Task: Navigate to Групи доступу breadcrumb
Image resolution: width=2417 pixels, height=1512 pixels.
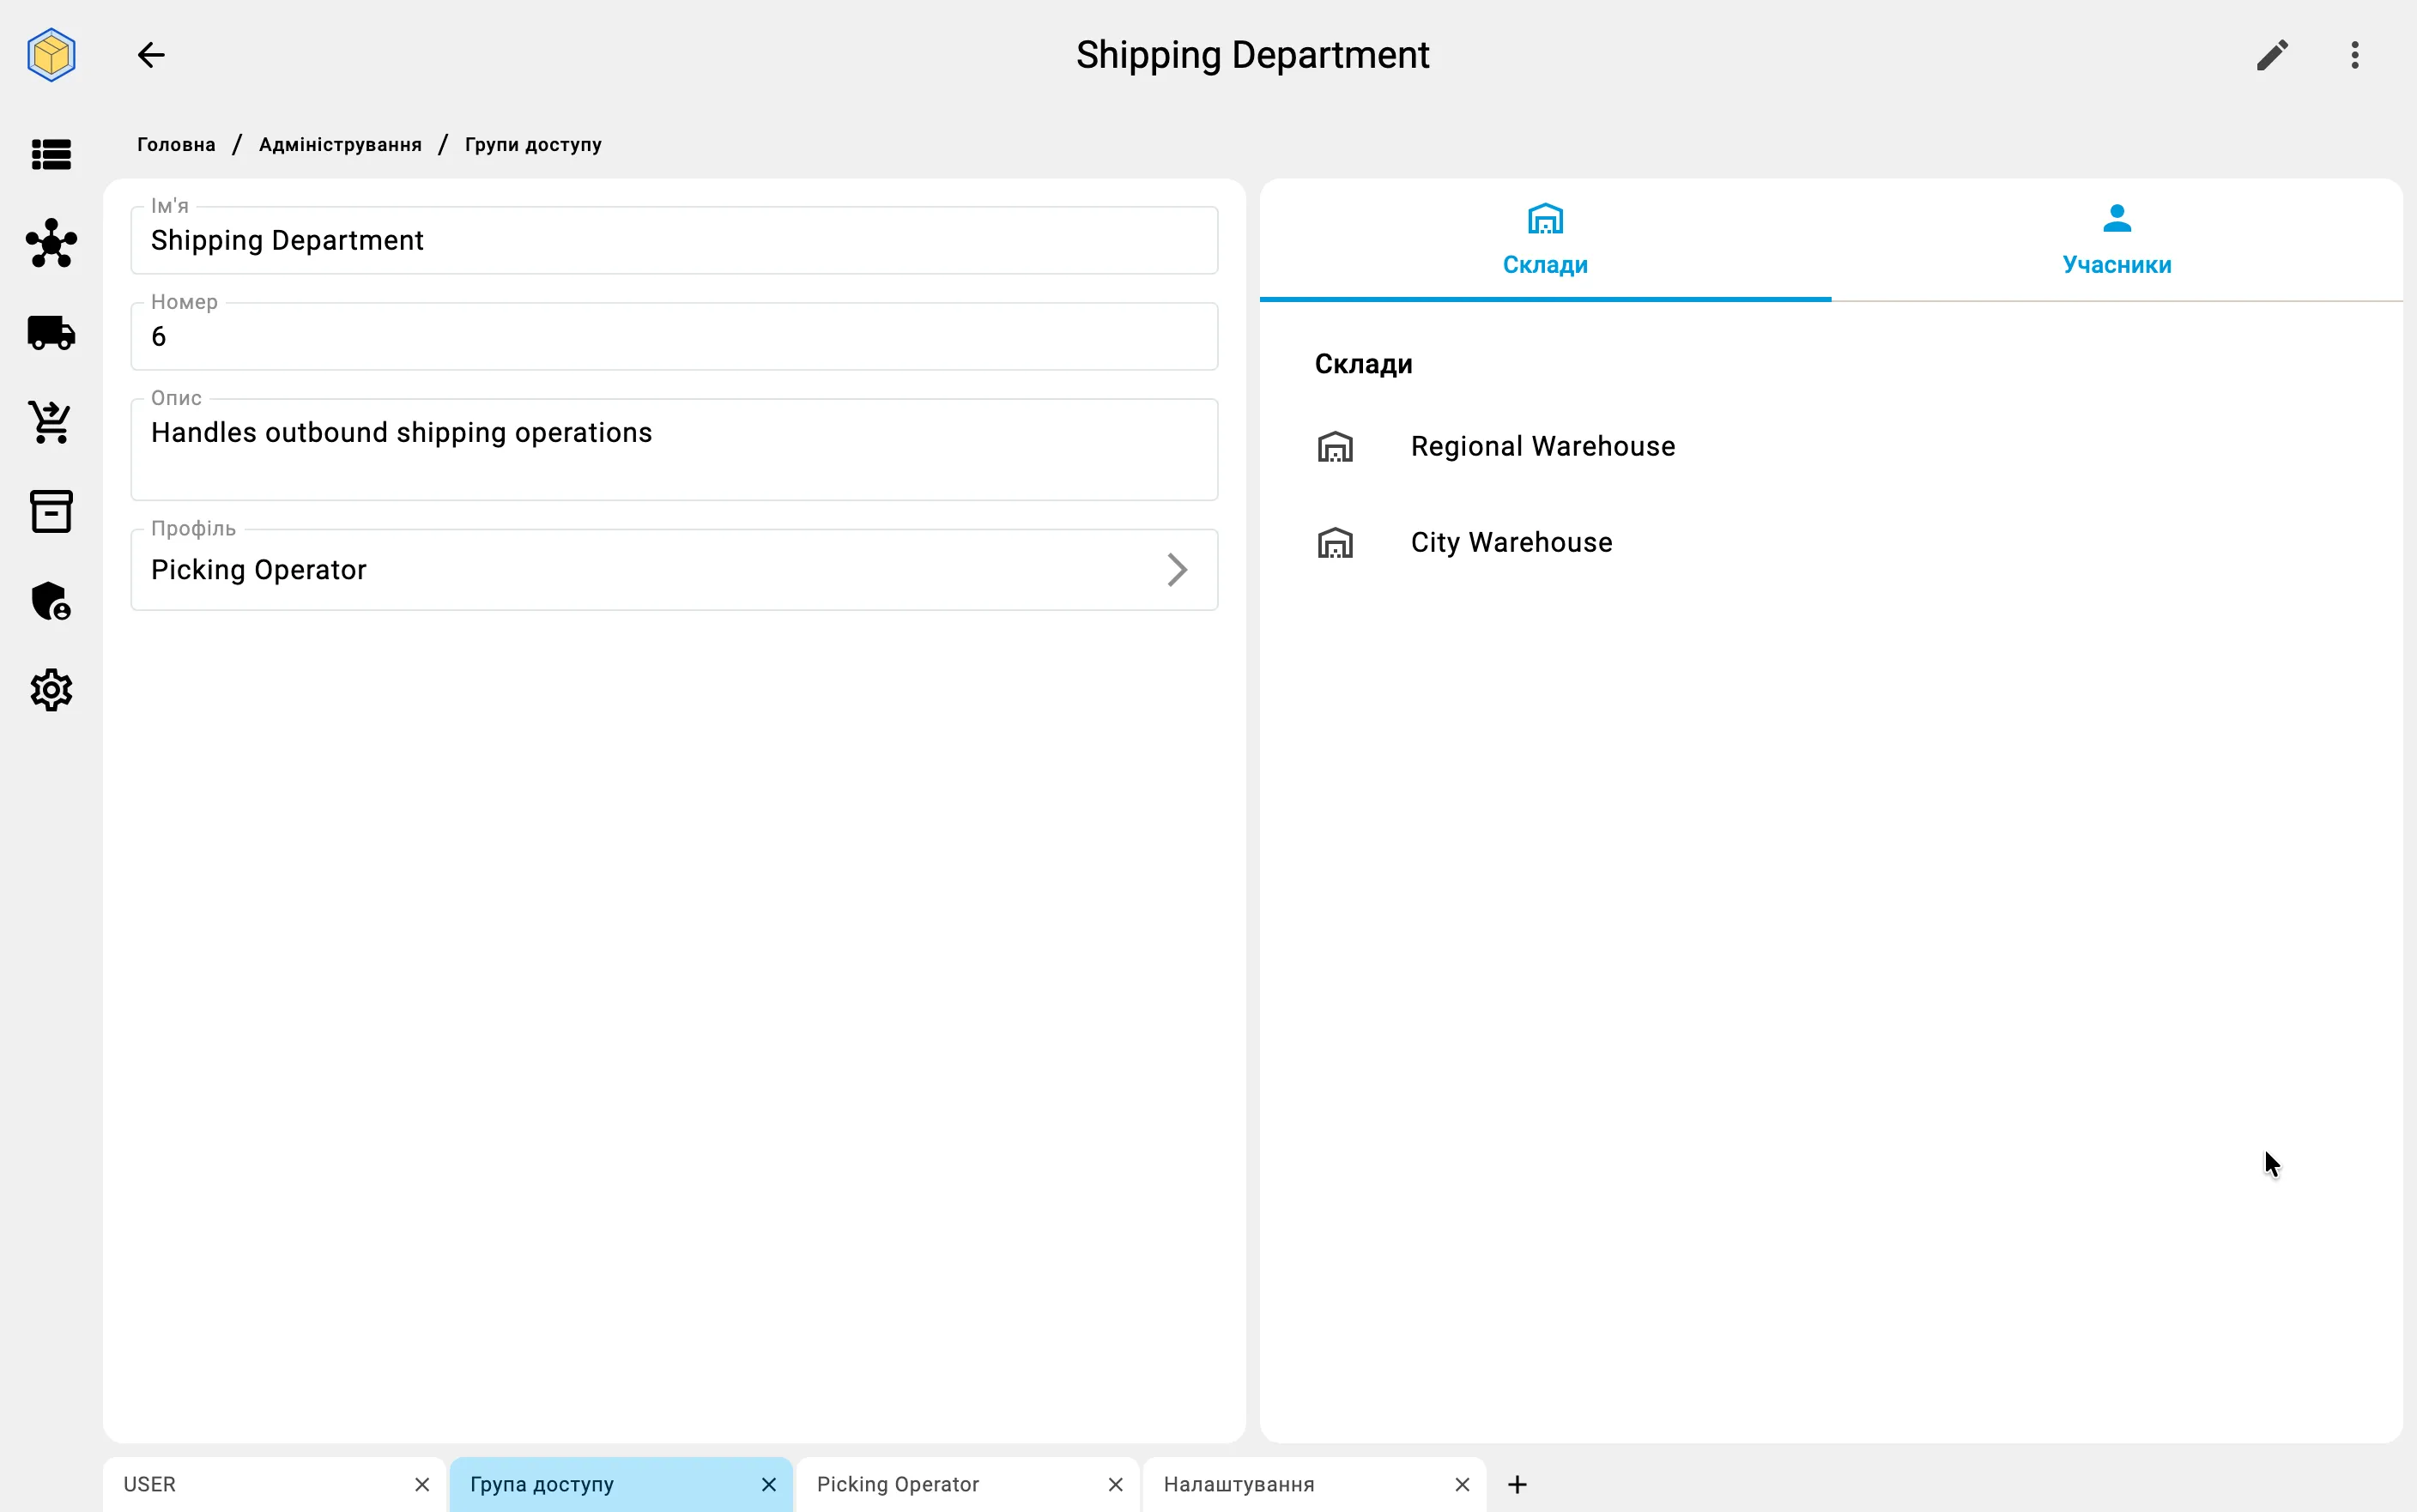Action: [533, 145]
